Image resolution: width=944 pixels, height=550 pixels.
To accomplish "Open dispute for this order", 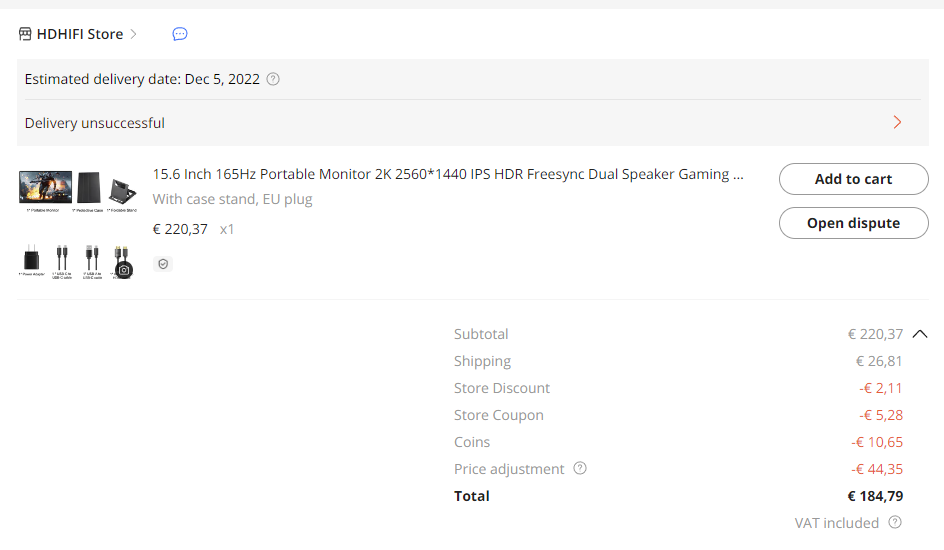I will (x=854, y=223).
